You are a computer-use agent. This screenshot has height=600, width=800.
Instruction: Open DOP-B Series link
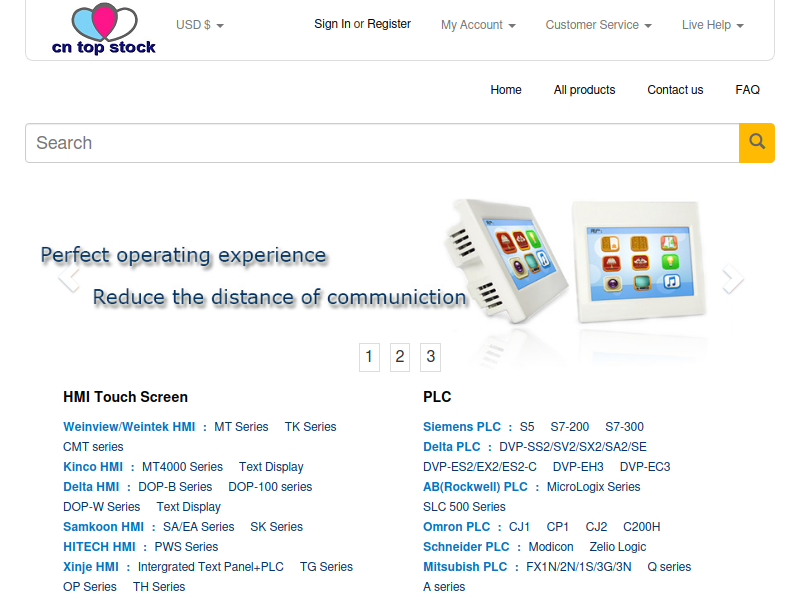[x=175, y=487]
